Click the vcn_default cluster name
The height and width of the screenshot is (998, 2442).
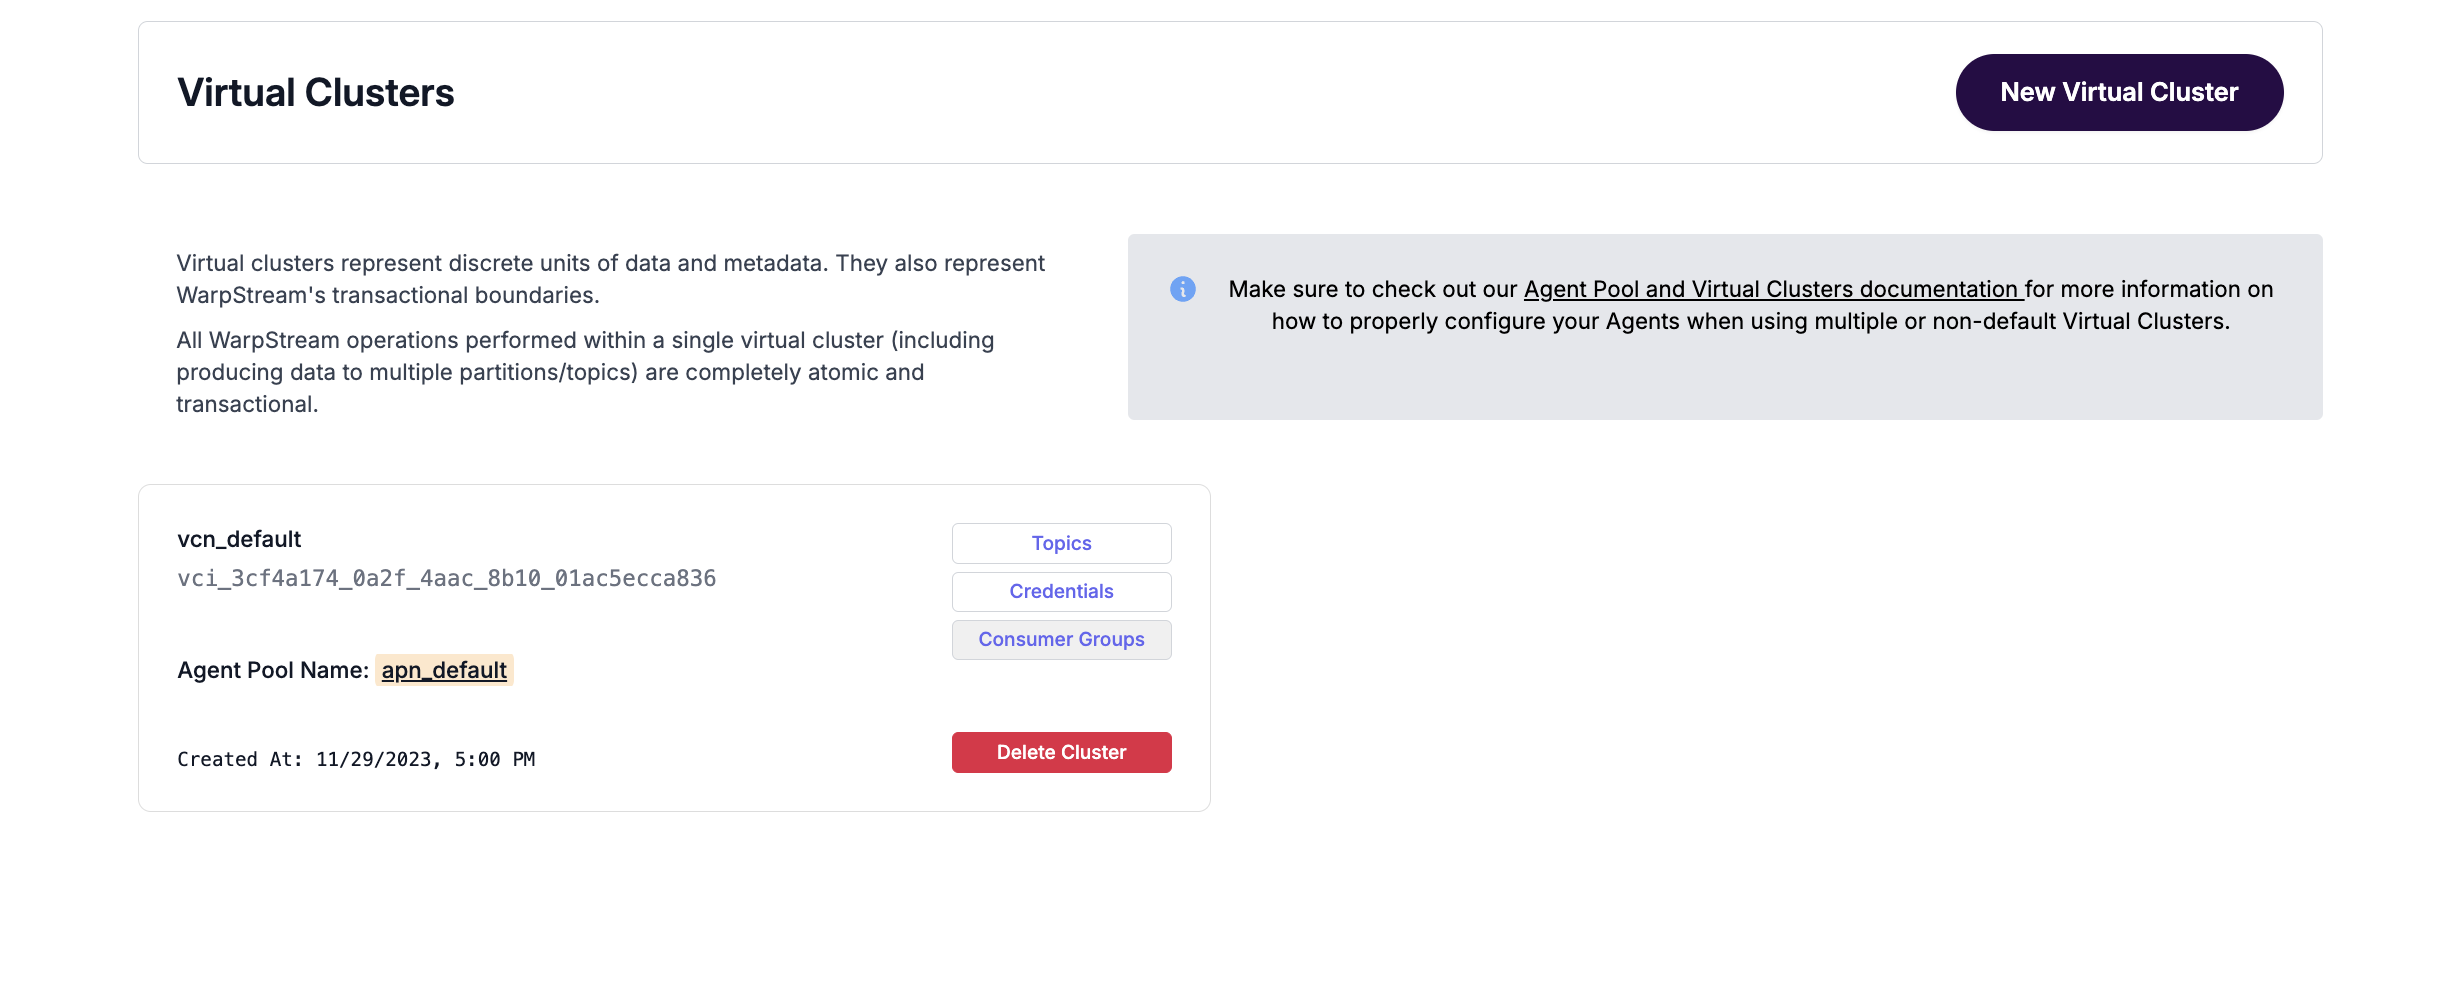pos(239,539)
